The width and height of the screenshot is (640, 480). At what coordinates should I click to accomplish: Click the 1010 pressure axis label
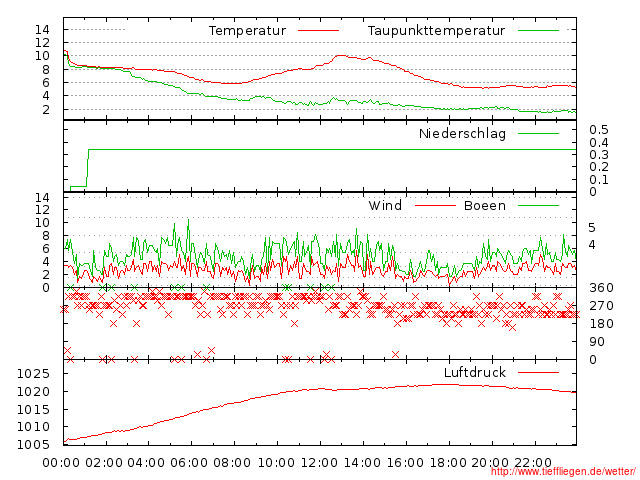[x=33, y=427]
